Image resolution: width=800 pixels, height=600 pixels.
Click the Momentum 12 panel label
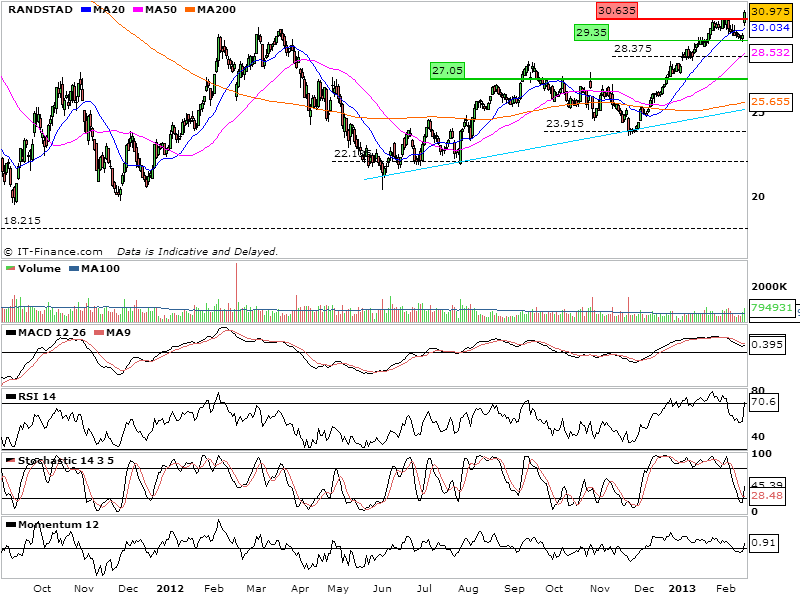(x=58, y=525)
